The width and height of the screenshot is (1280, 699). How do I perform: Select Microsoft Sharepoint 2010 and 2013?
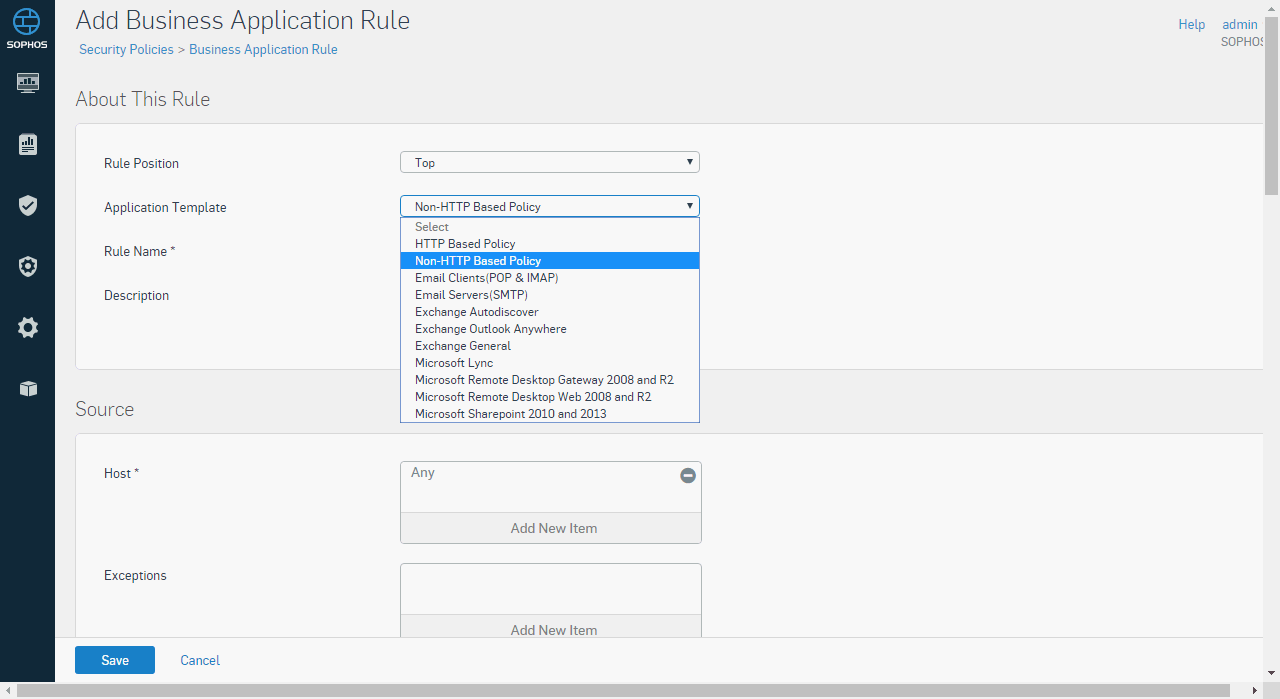tap(550, 414)
